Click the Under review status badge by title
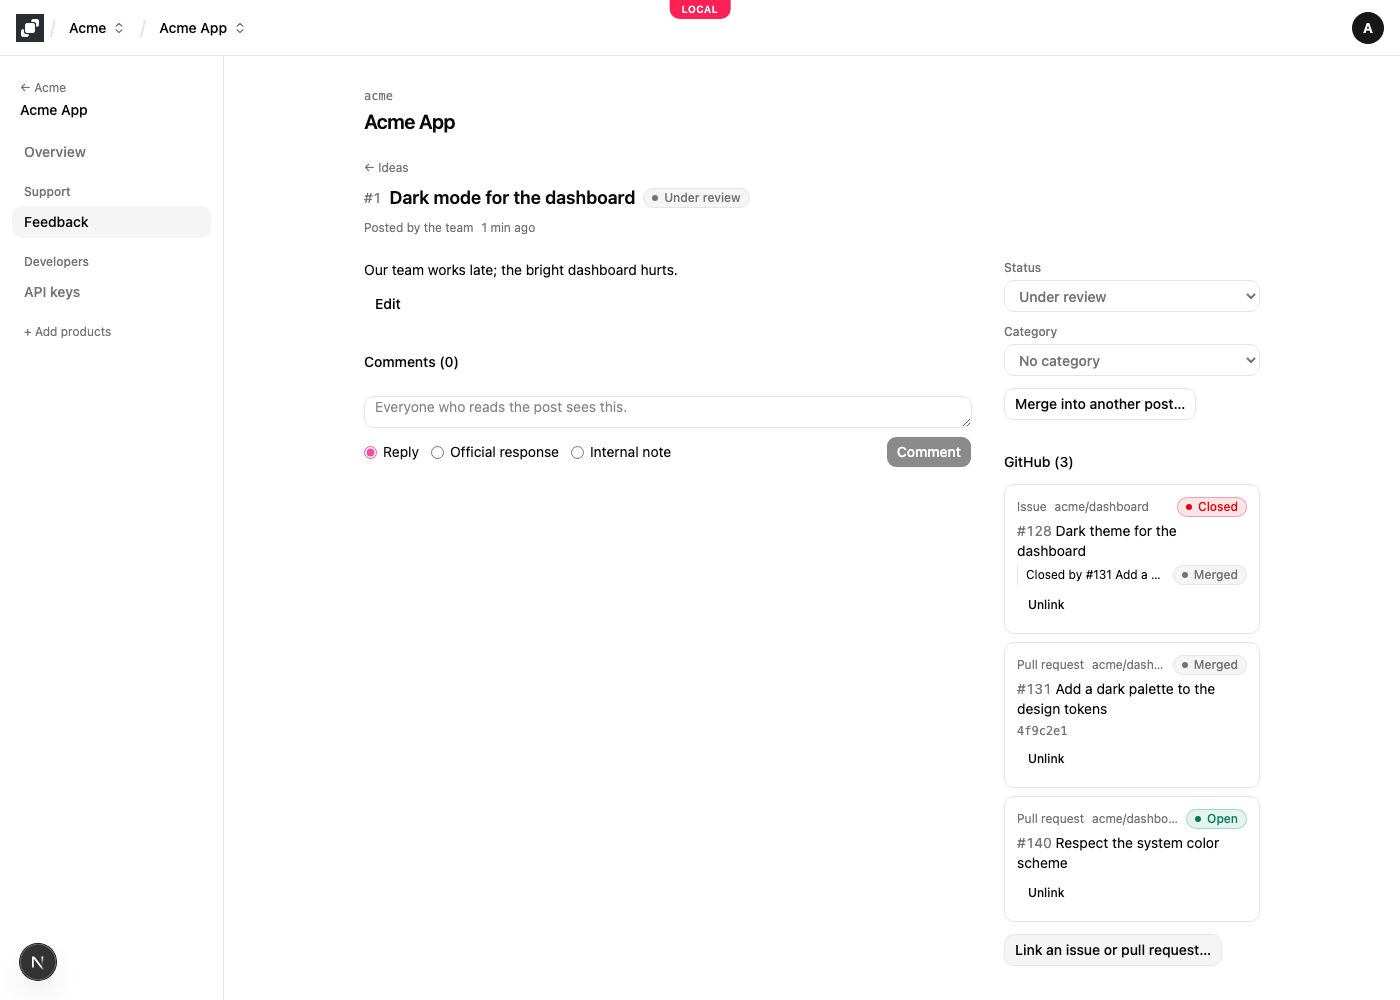1400x1000 pixels. (x=696, y=198)
